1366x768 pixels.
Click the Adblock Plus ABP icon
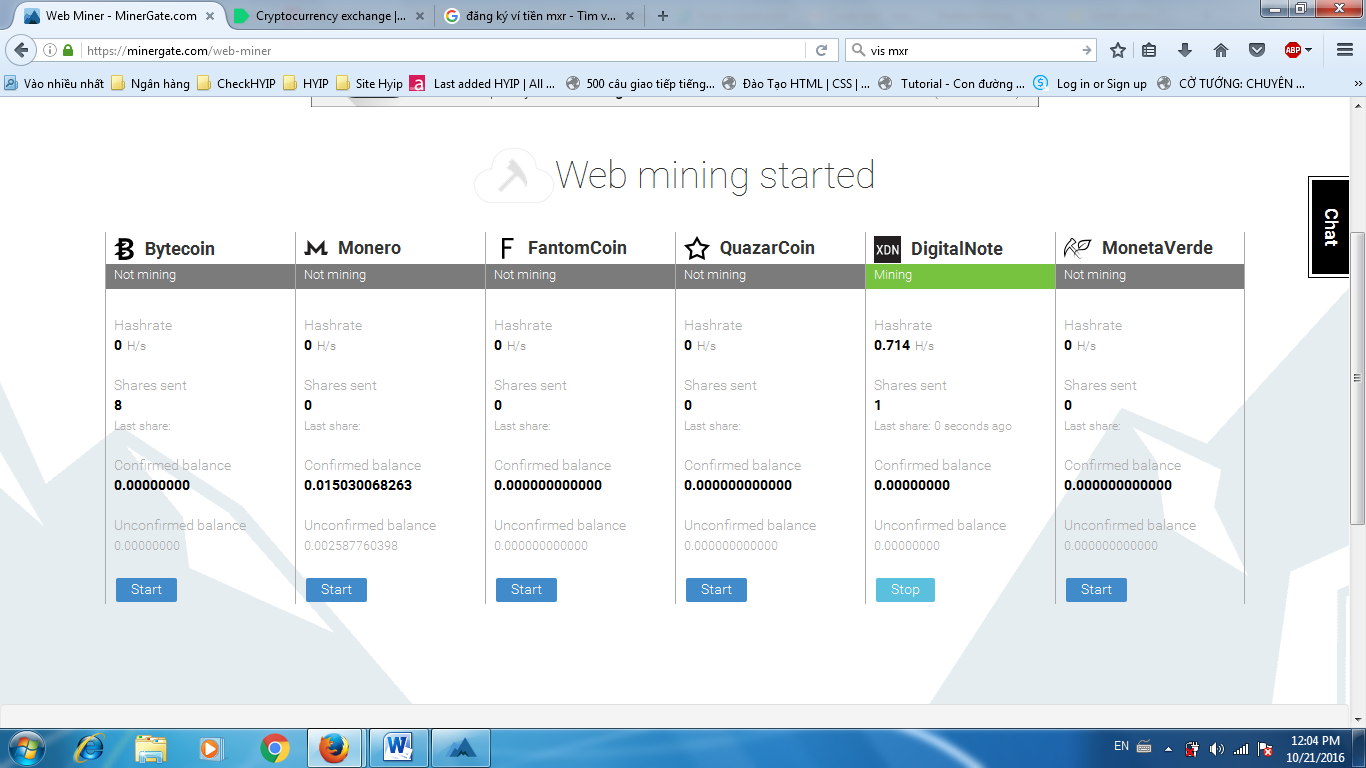coord(1293,50)
